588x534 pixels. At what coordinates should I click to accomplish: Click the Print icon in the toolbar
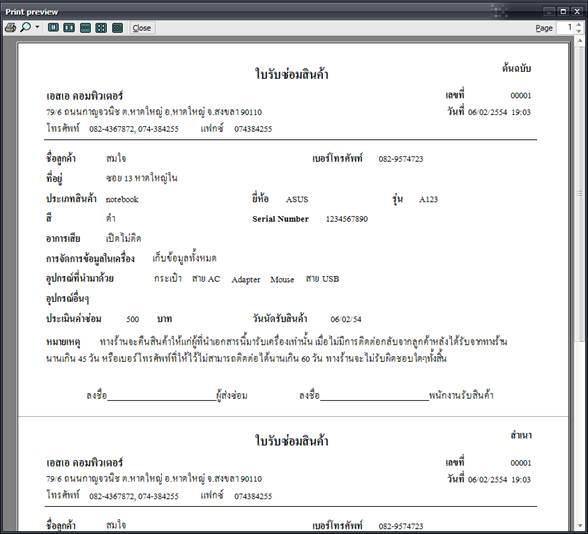(x=10, y=27)
